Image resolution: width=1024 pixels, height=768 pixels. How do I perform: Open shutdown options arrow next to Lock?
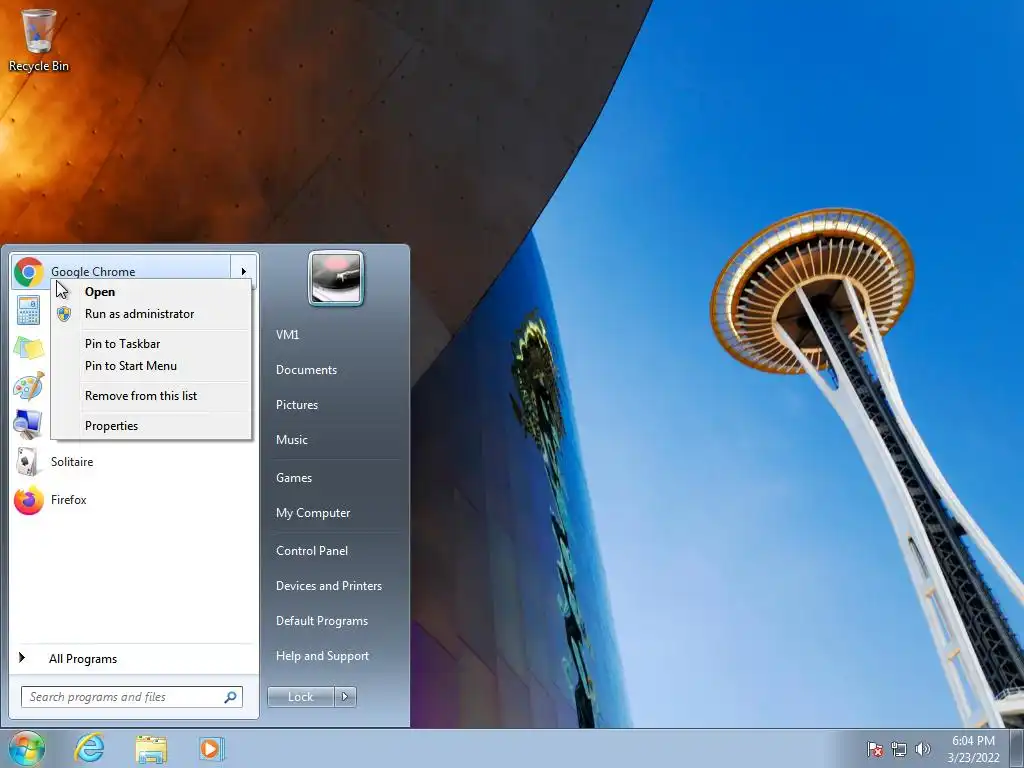(345, 697)
